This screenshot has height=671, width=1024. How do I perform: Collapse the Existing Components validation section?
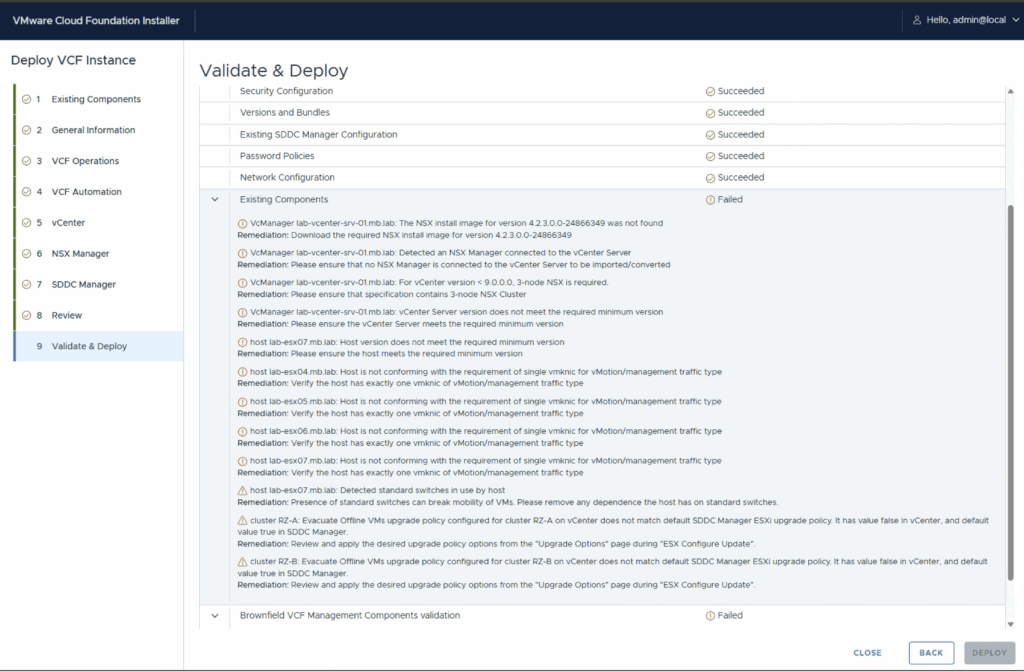point(215,200)
